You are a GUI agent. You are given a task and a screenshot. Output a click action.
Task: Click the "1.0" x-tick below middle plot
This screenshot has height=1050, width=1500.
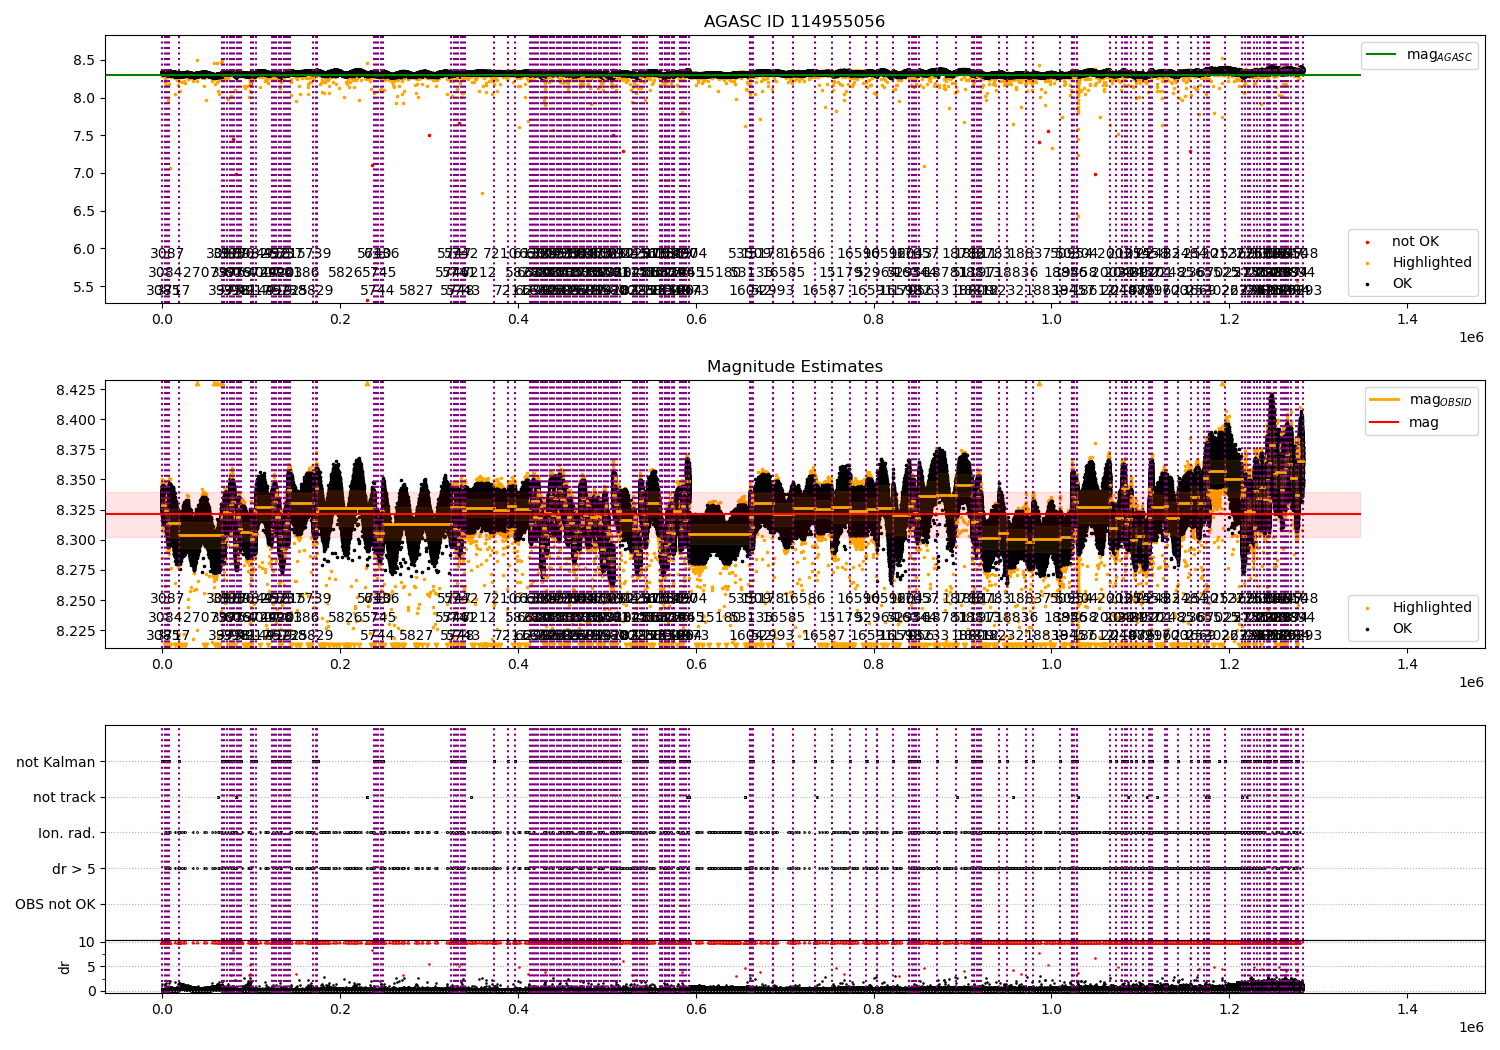click(x=1051, y=664)
